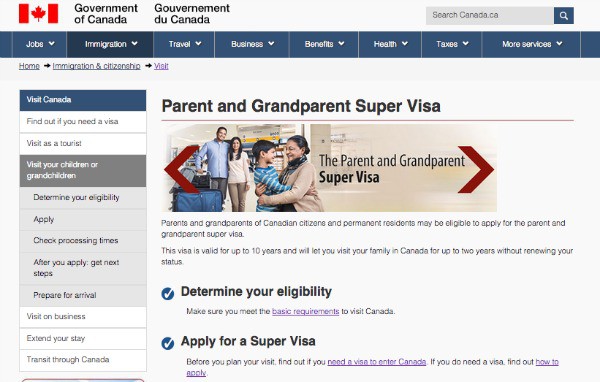
Task: Click the Canadian flag logo
Action: 38,14
